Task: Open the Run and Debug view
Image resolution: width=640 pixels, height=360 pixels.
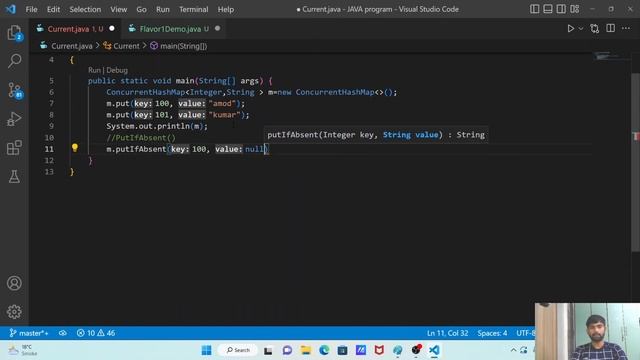Action: coord(14,119)
